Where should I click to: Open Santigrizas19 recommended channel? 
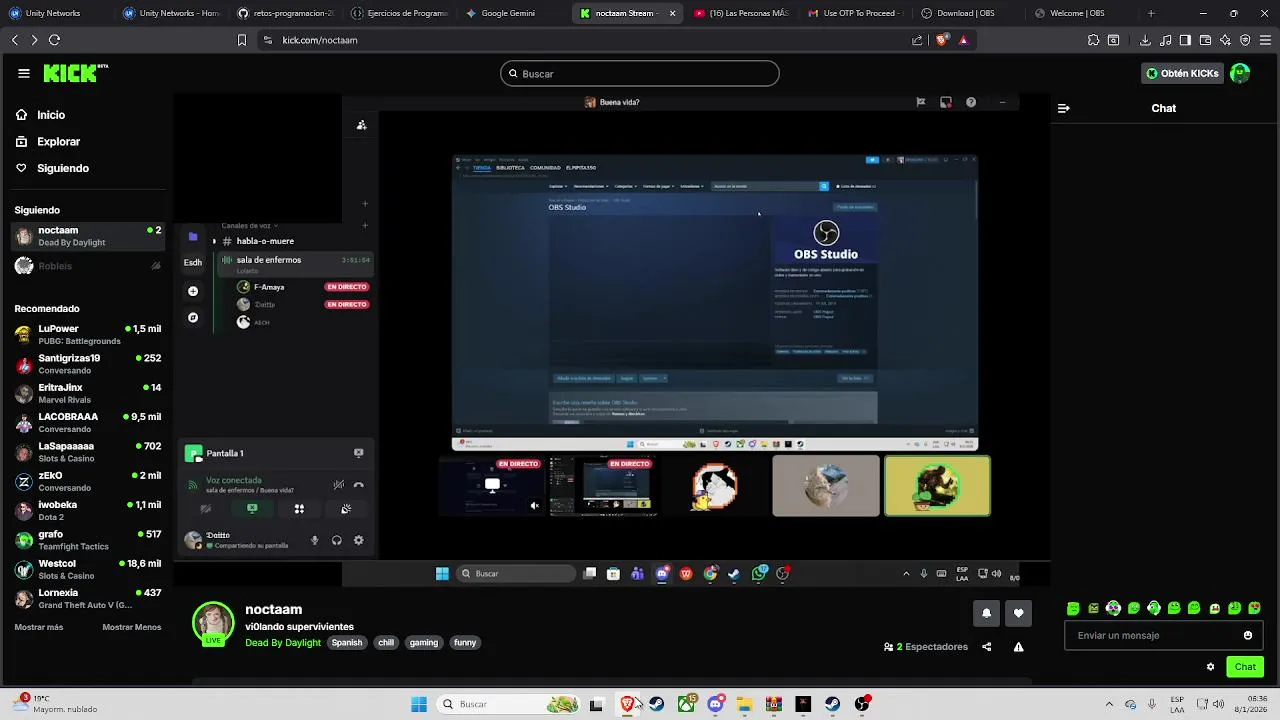[x=87, y=364]
